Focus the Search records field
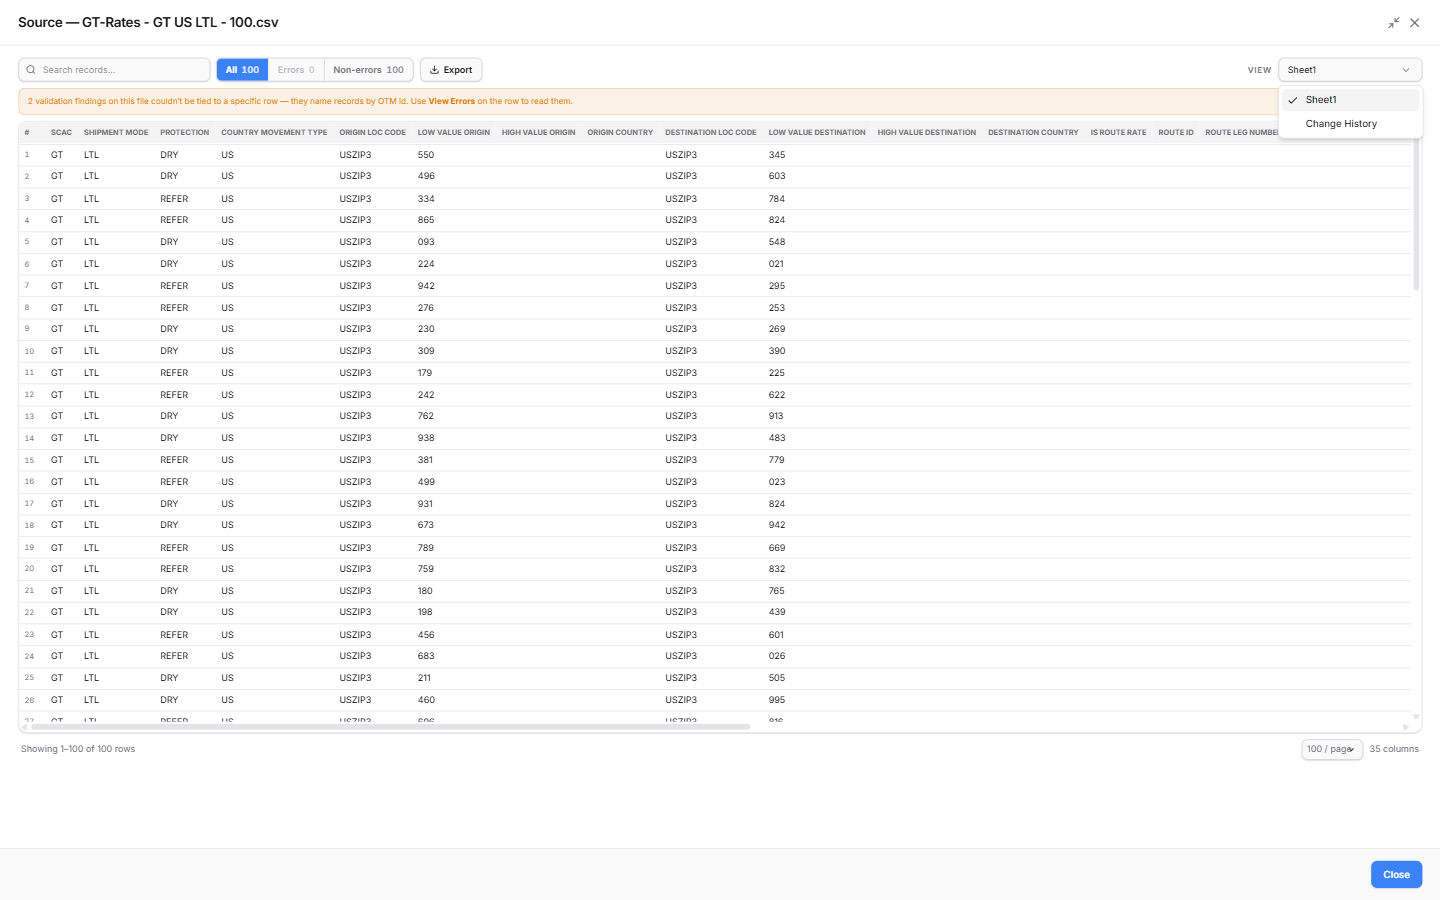The image size is (1440, 900). tap(114, 70)
